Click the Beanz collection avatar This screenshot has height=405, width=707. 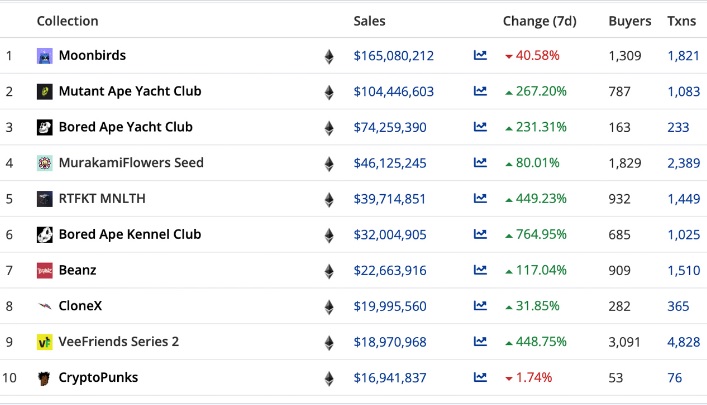(45, 271)
